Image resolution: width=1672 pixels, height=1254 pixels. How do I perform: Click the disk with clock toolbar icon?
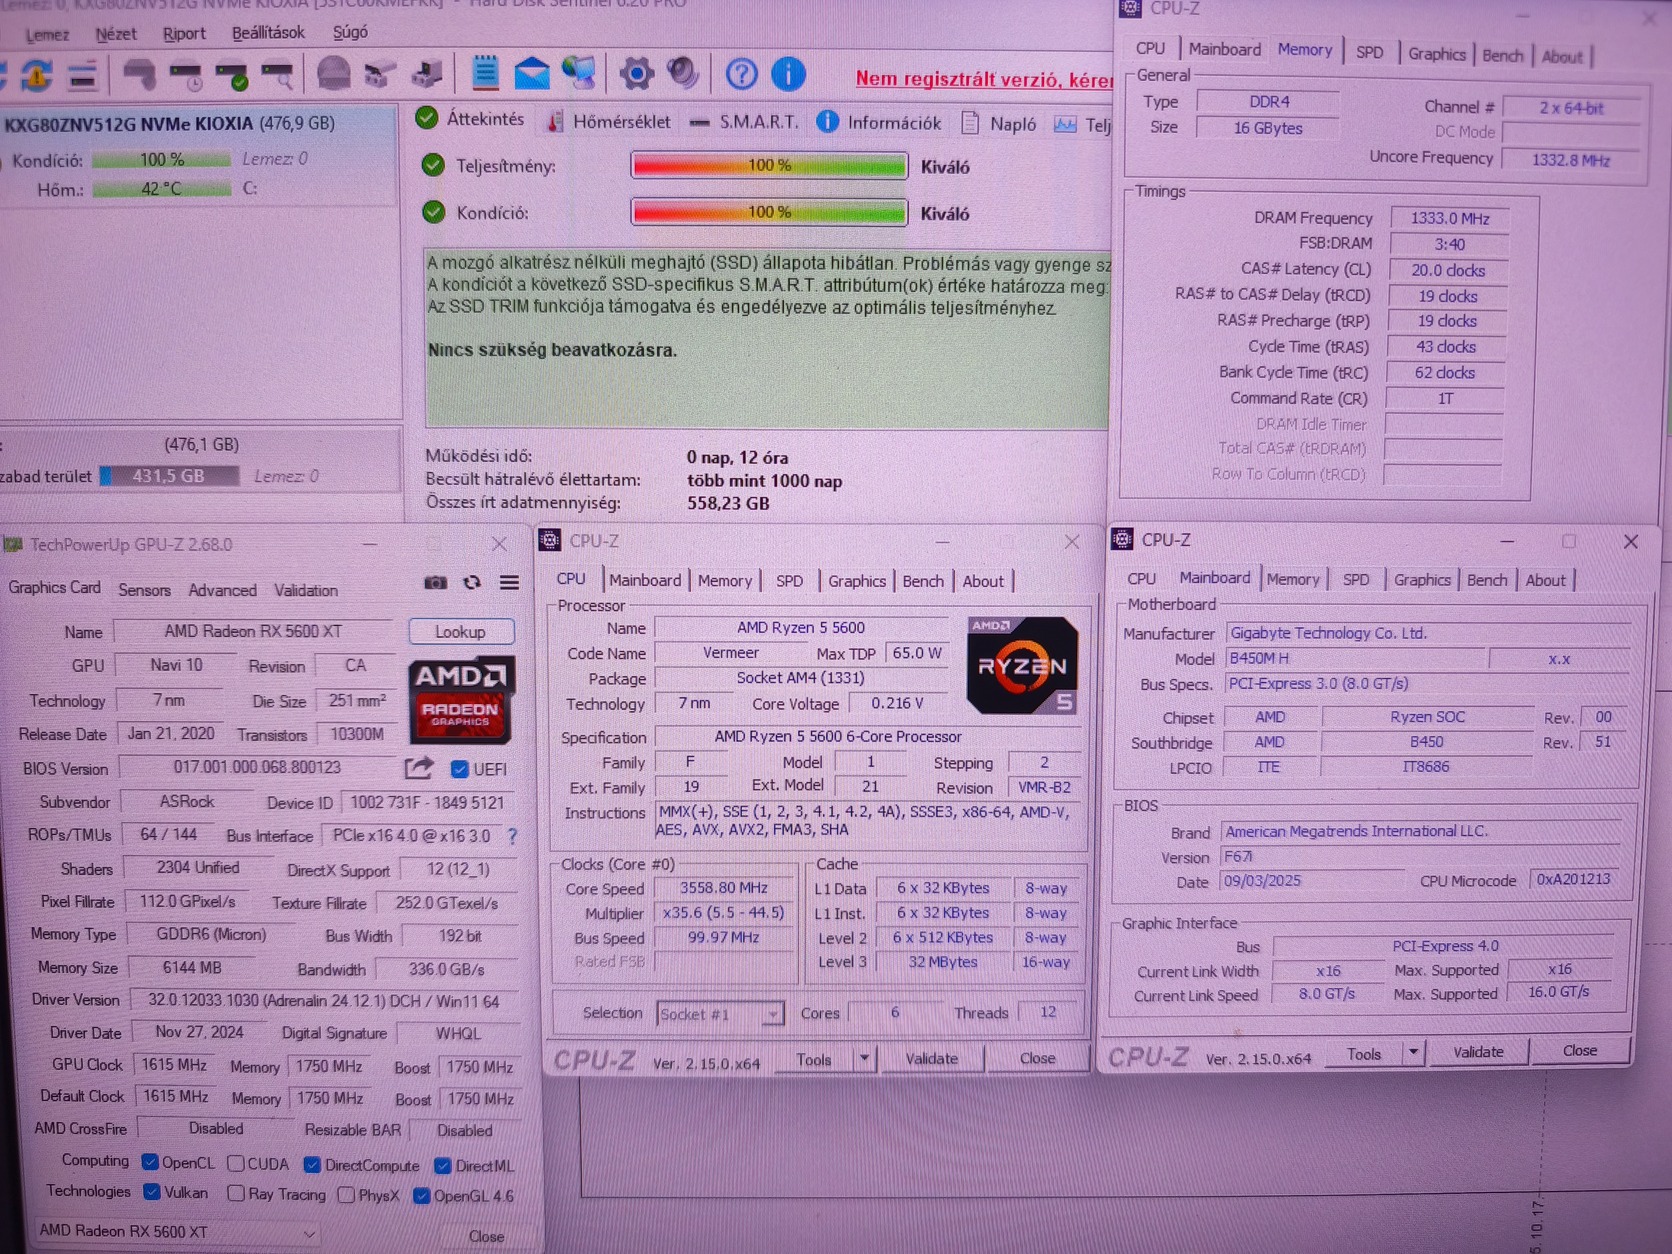coord(186,75)
